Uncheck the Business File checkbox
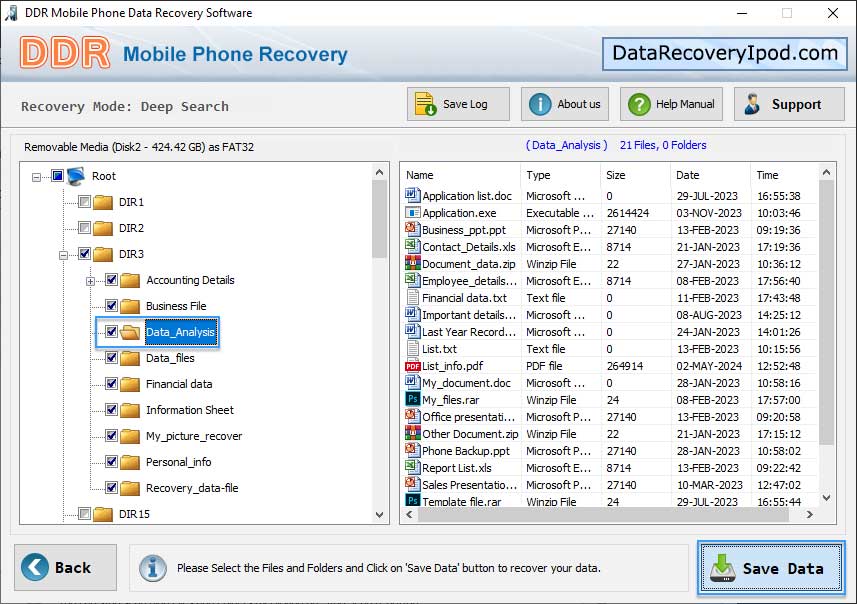Screen dimensions: 857x604 [x=111, y=306]
